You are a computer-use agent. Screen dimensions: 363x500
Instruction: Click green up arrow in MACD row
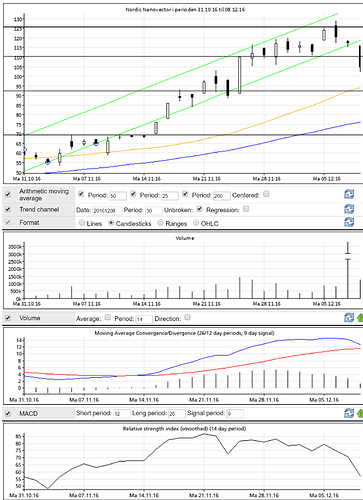point(360,413)
